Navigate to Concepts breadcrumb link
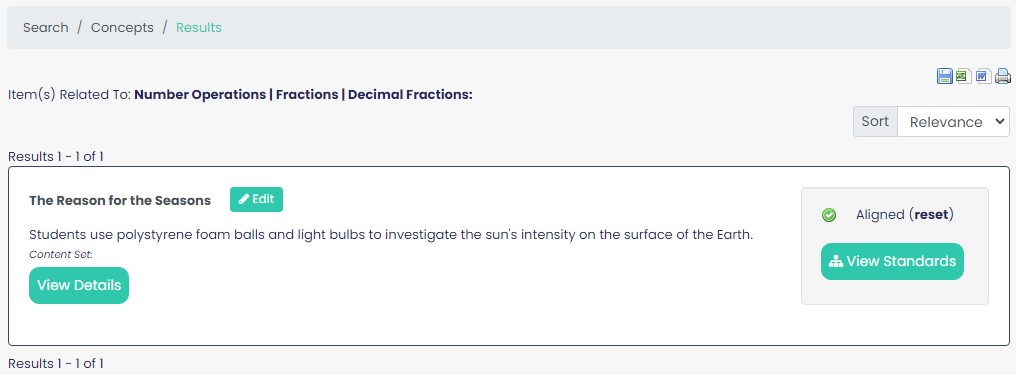The height and width of the screenshot is (375, 1016). pos(122,28)
